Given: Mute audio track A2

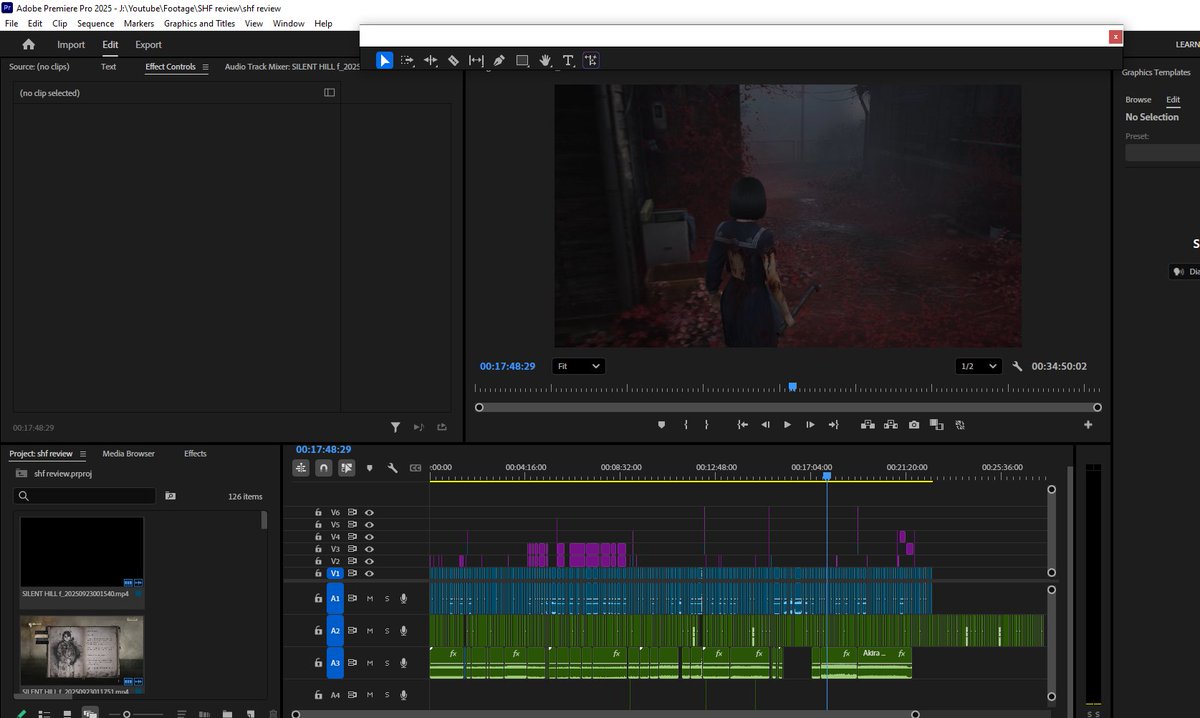Looking at the screenshot, I should 369,631.
